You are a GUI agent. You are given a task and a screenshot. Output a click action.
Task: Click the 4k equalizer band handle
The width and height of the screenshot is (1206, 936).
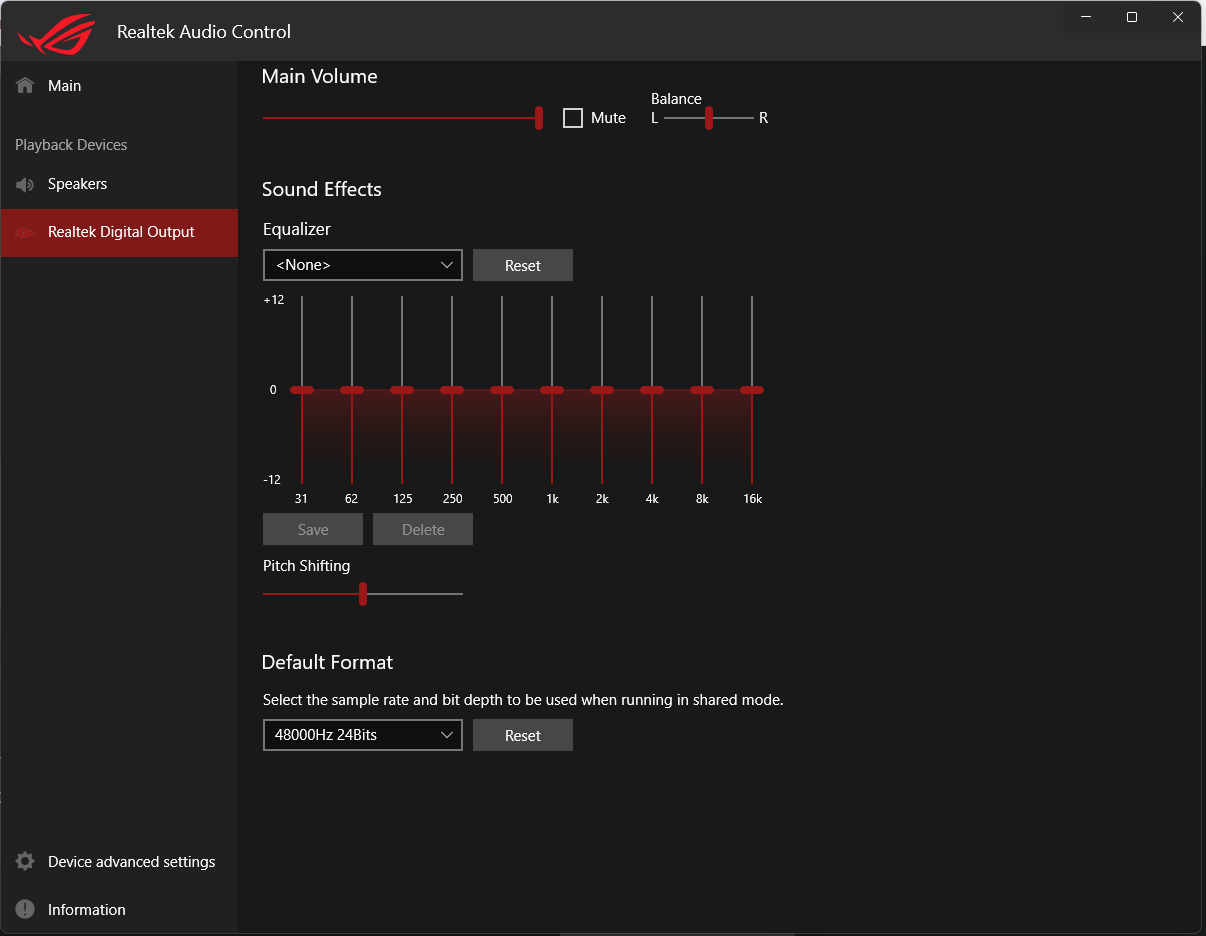652,390
